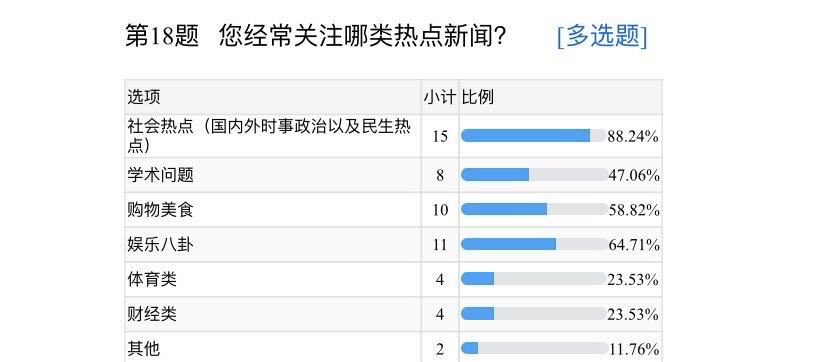Image resolution: width=826 pixels, height=362 pixels.
Task: Click the count 15 cell
Action: click(x=440, y=136)
